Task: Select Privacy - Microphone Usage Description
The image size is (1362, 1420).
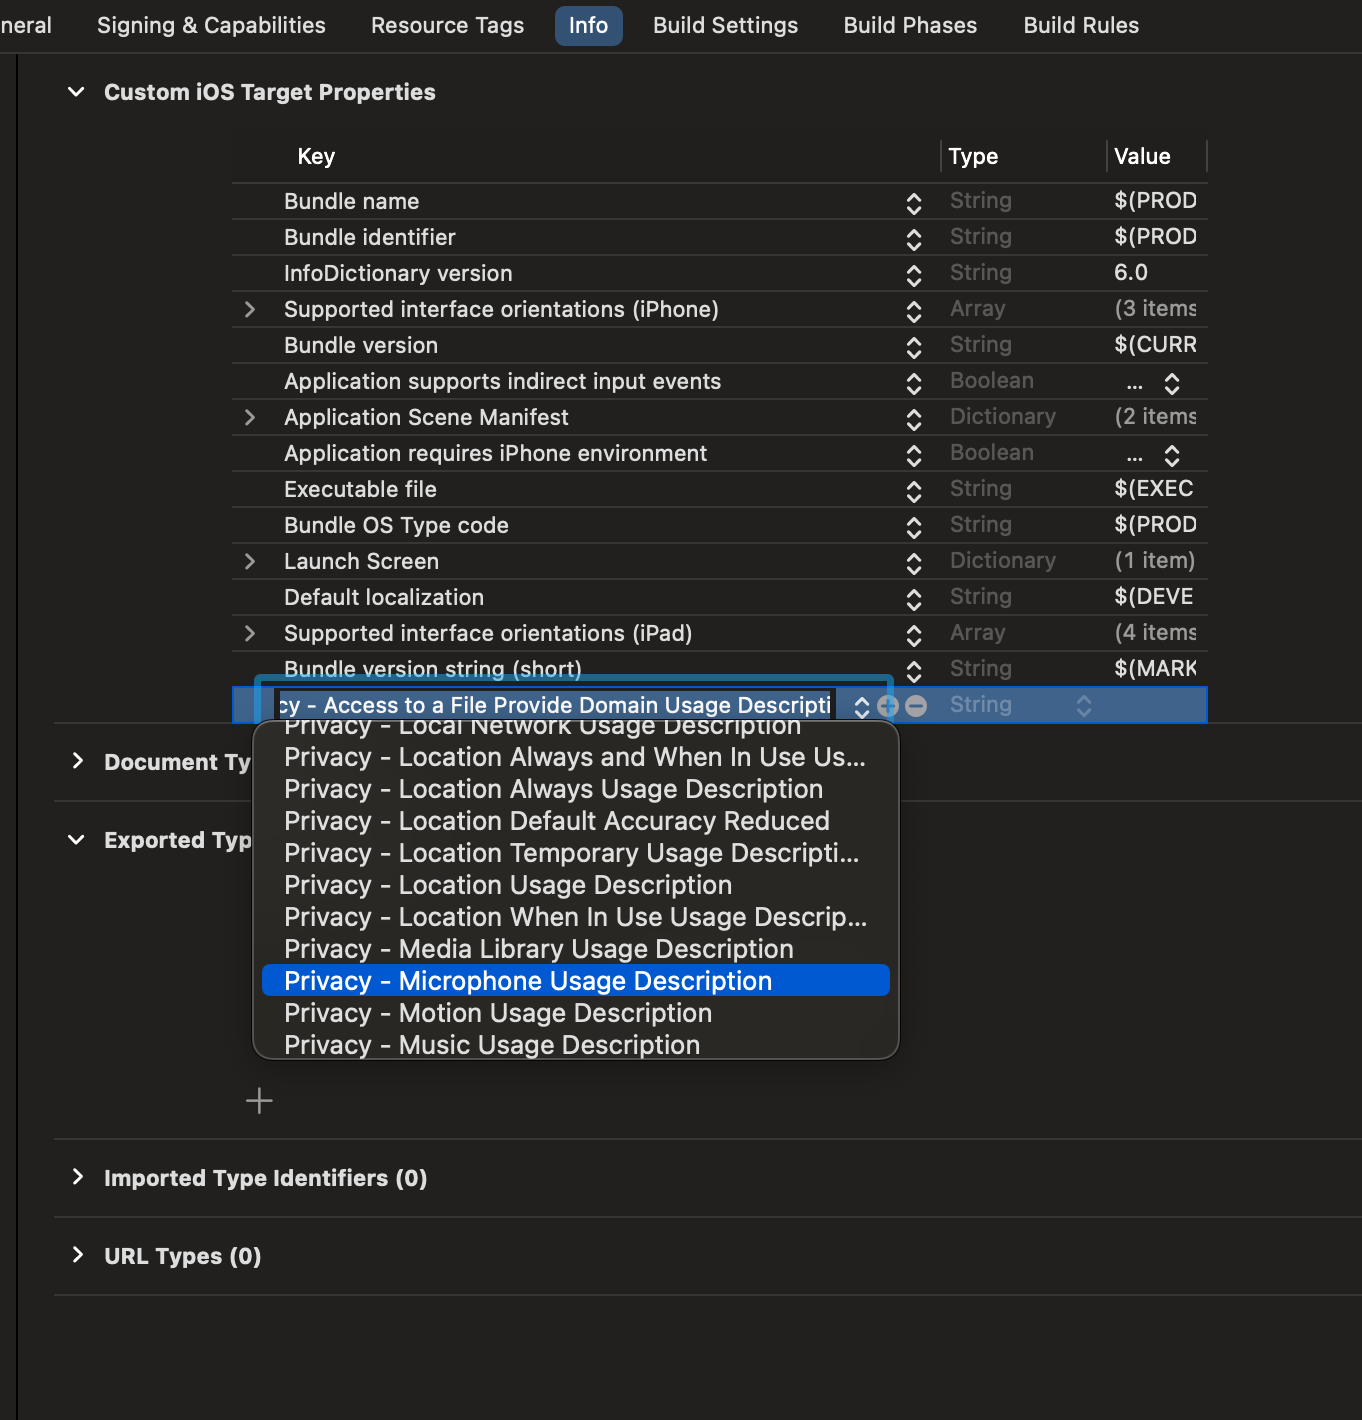Action: coord(575,981)
